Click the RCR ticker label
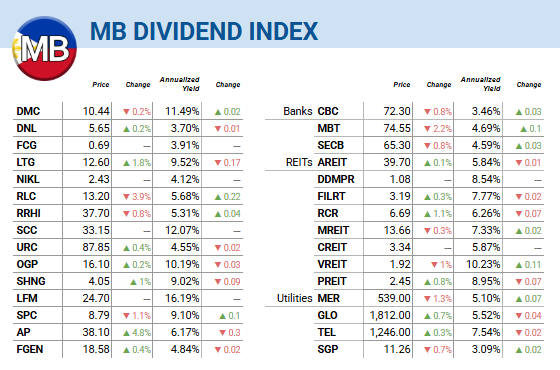This screenshot has height=370, width=560. (328, 214)
